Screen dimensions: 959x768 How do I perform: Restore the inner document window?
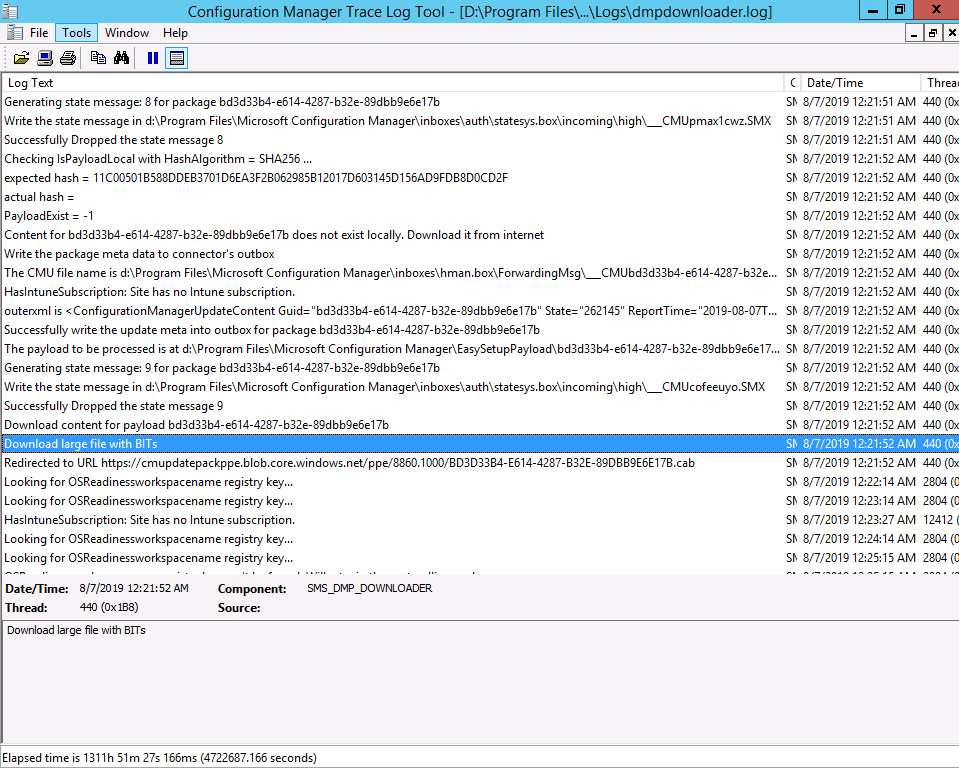click(x=933, y=33)
